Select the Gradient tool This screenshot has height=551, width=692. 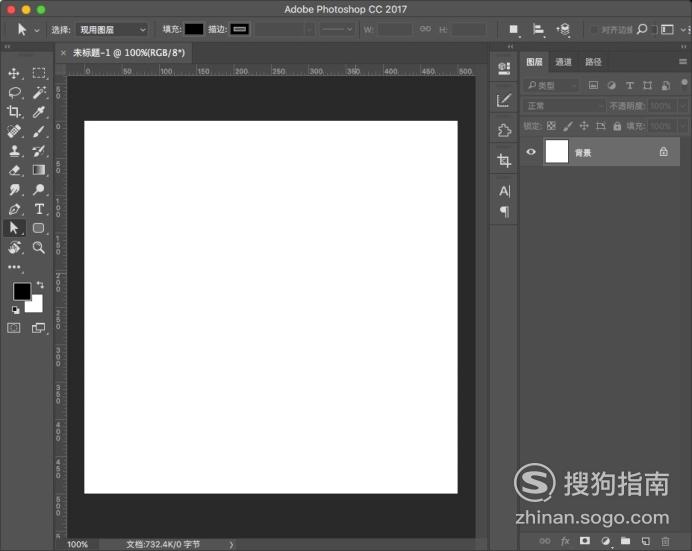tap(39, 170)
